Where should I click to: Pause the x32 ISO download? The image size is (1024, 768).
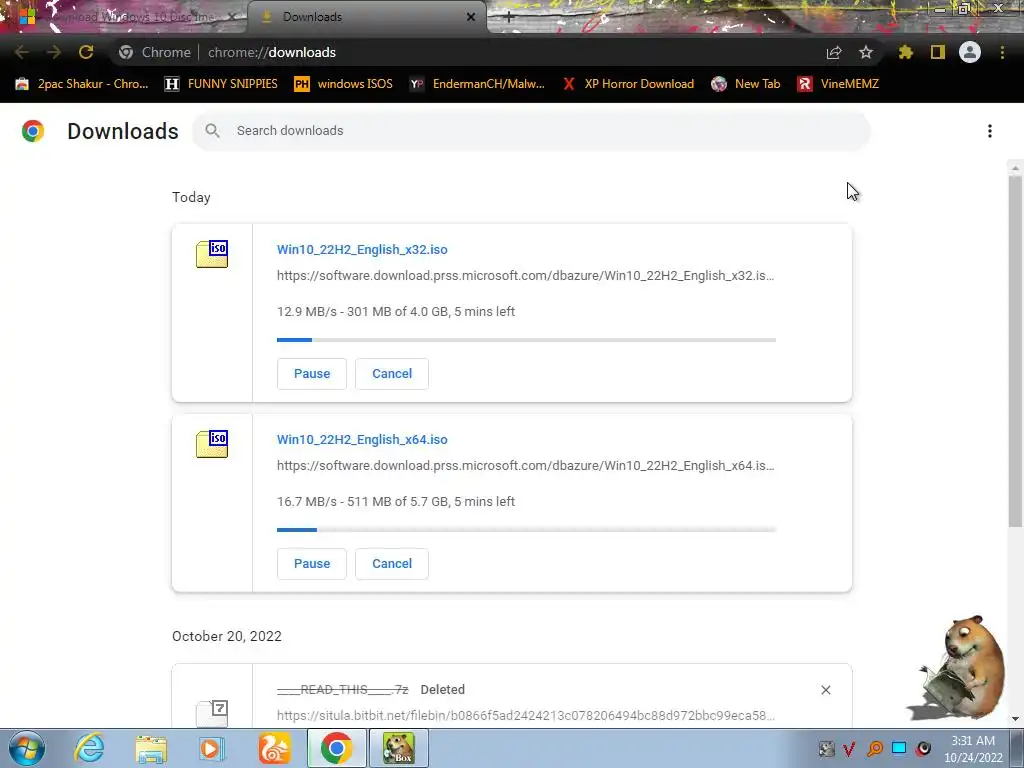tap(312, 374)
